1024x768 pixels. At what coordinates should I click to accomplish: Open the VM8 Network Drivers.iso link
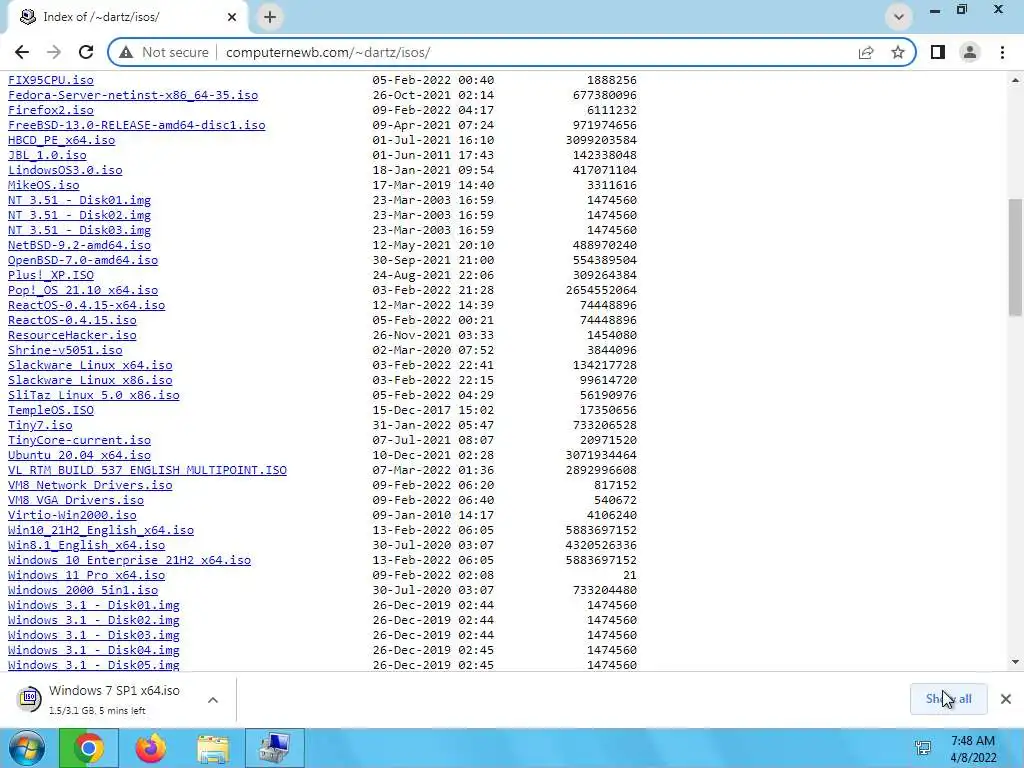[90, 486]
